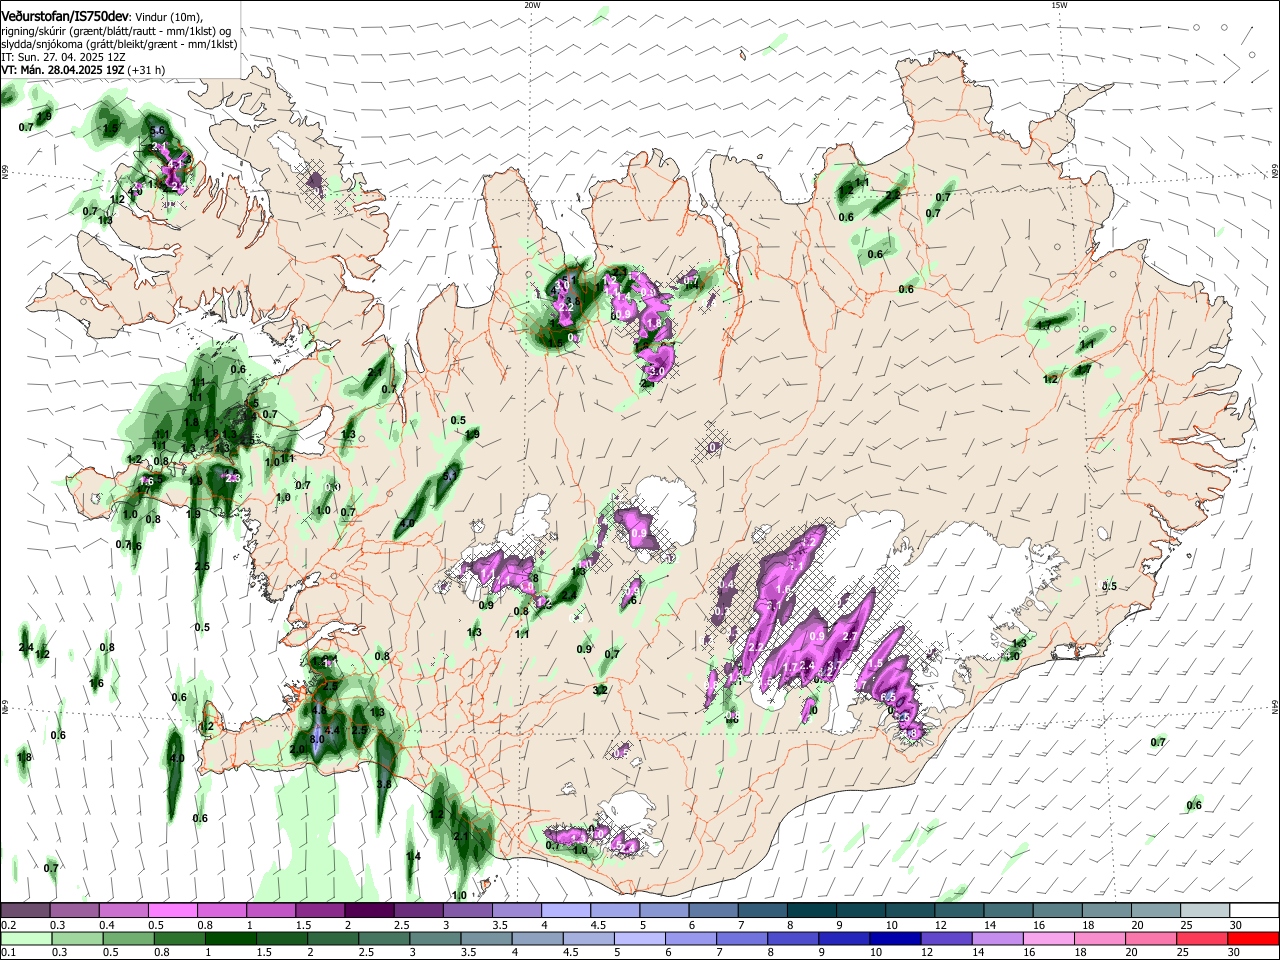Image resolution: width=1280 pixels, height=960 pixels.
Task: Click the '8.0' precipitation value on the map
Action: pos(317,738)
